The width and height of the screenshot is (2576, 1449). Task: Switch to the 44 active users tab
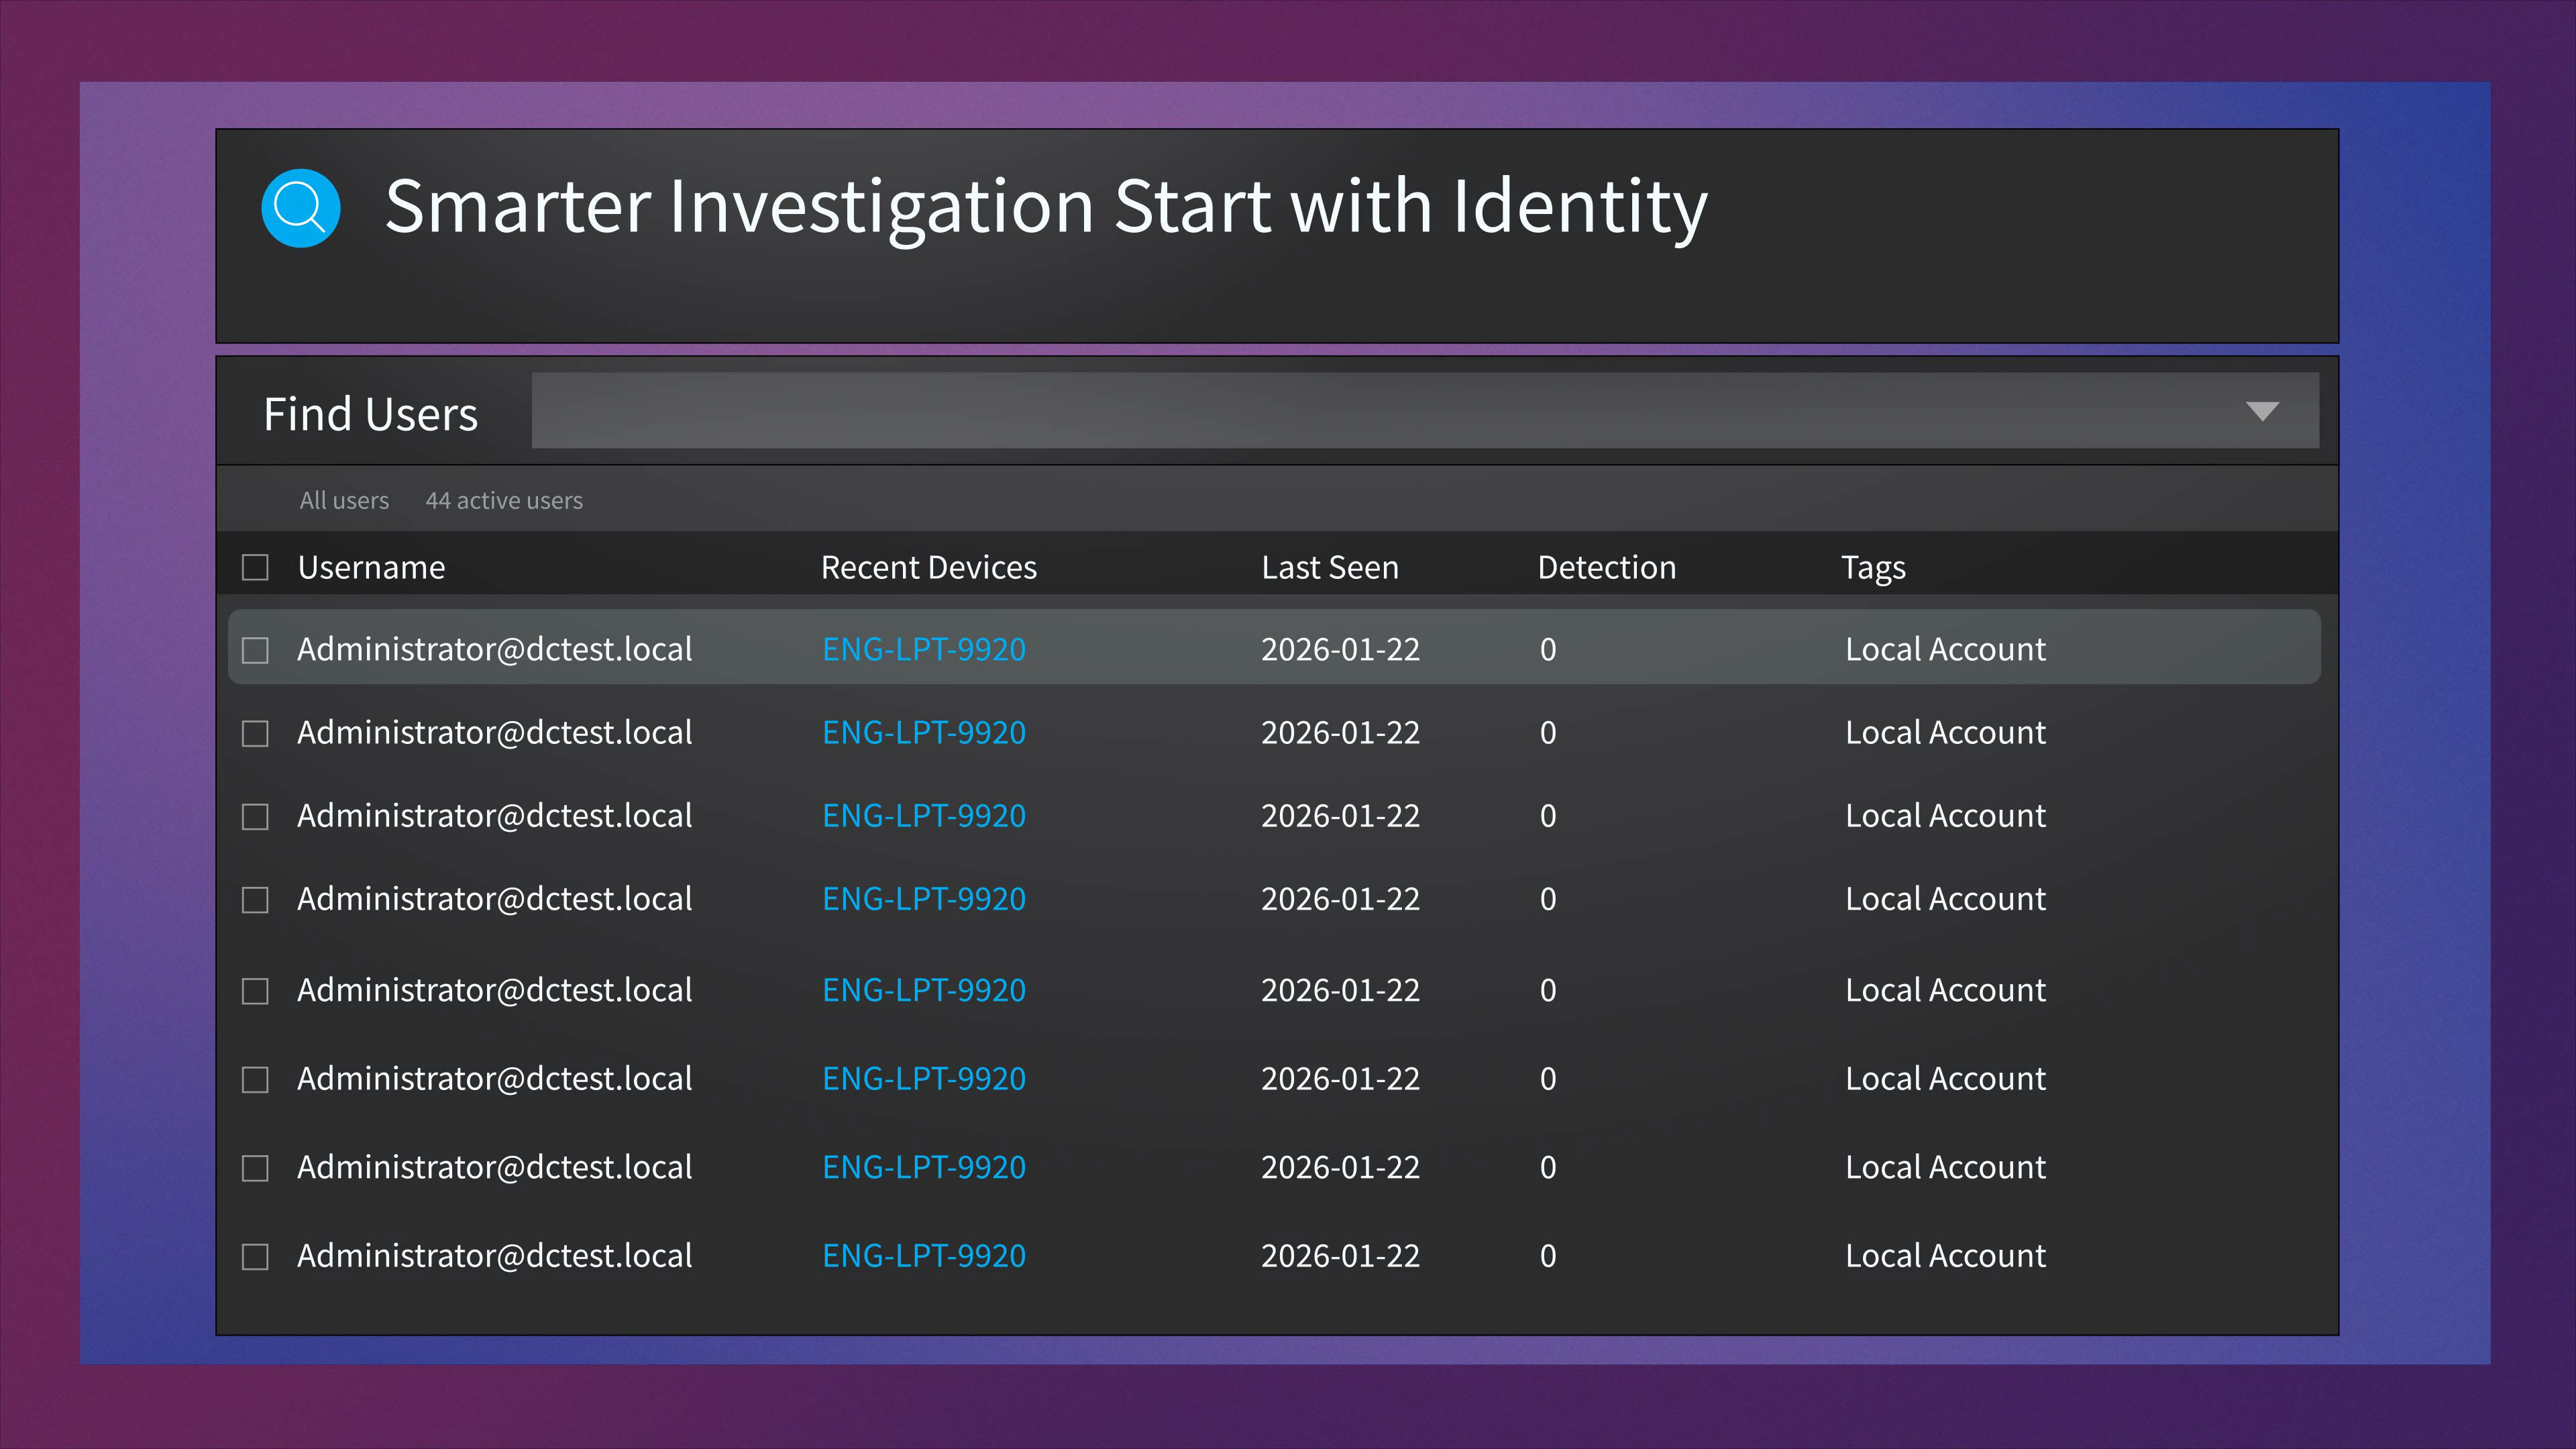(504, 500)
